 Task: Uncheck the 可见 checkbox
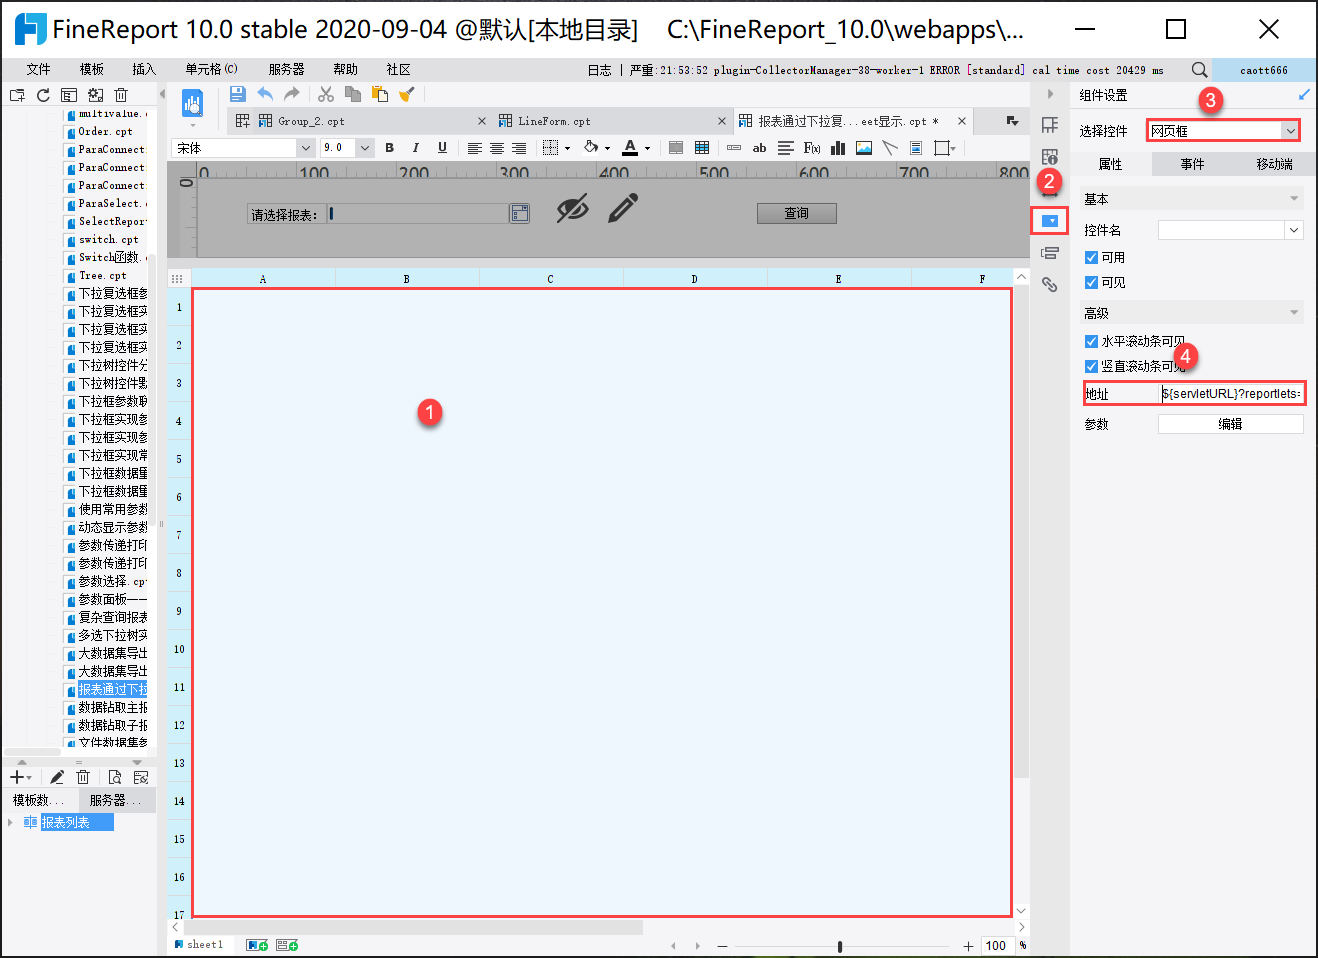click(x=1091, y=283)
